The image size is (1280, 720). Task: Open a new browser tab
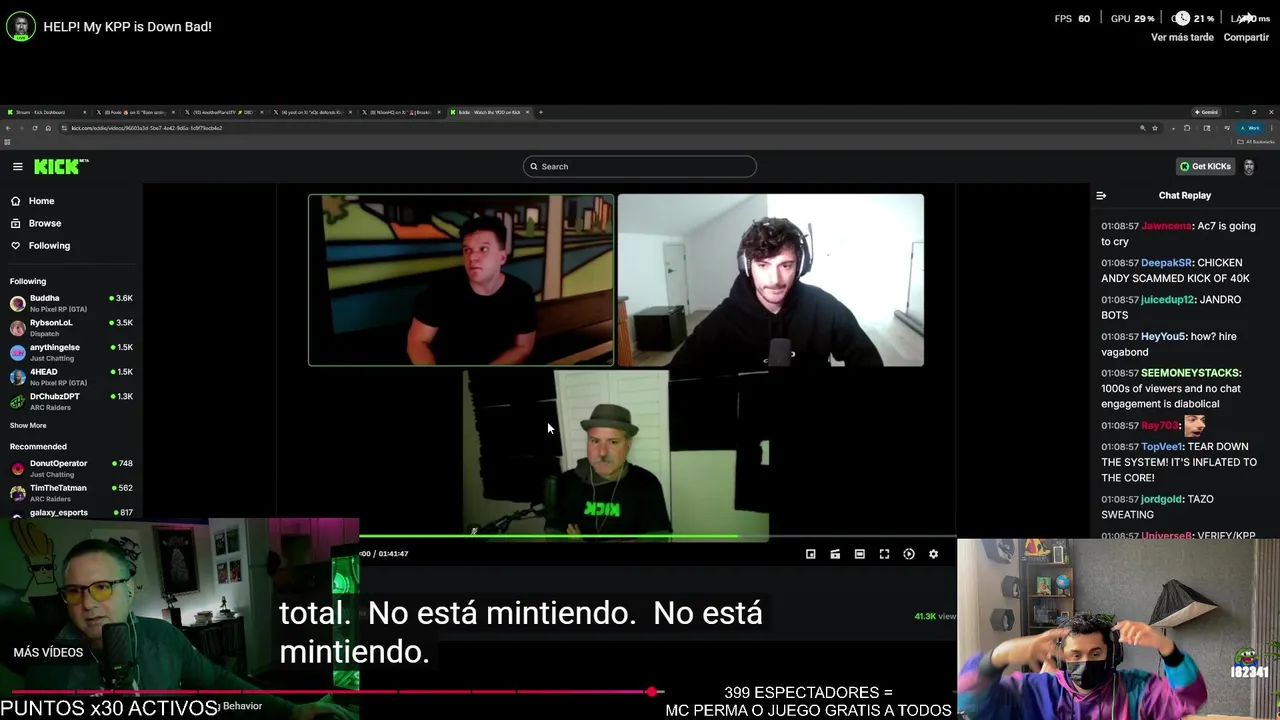click(541, 112)
